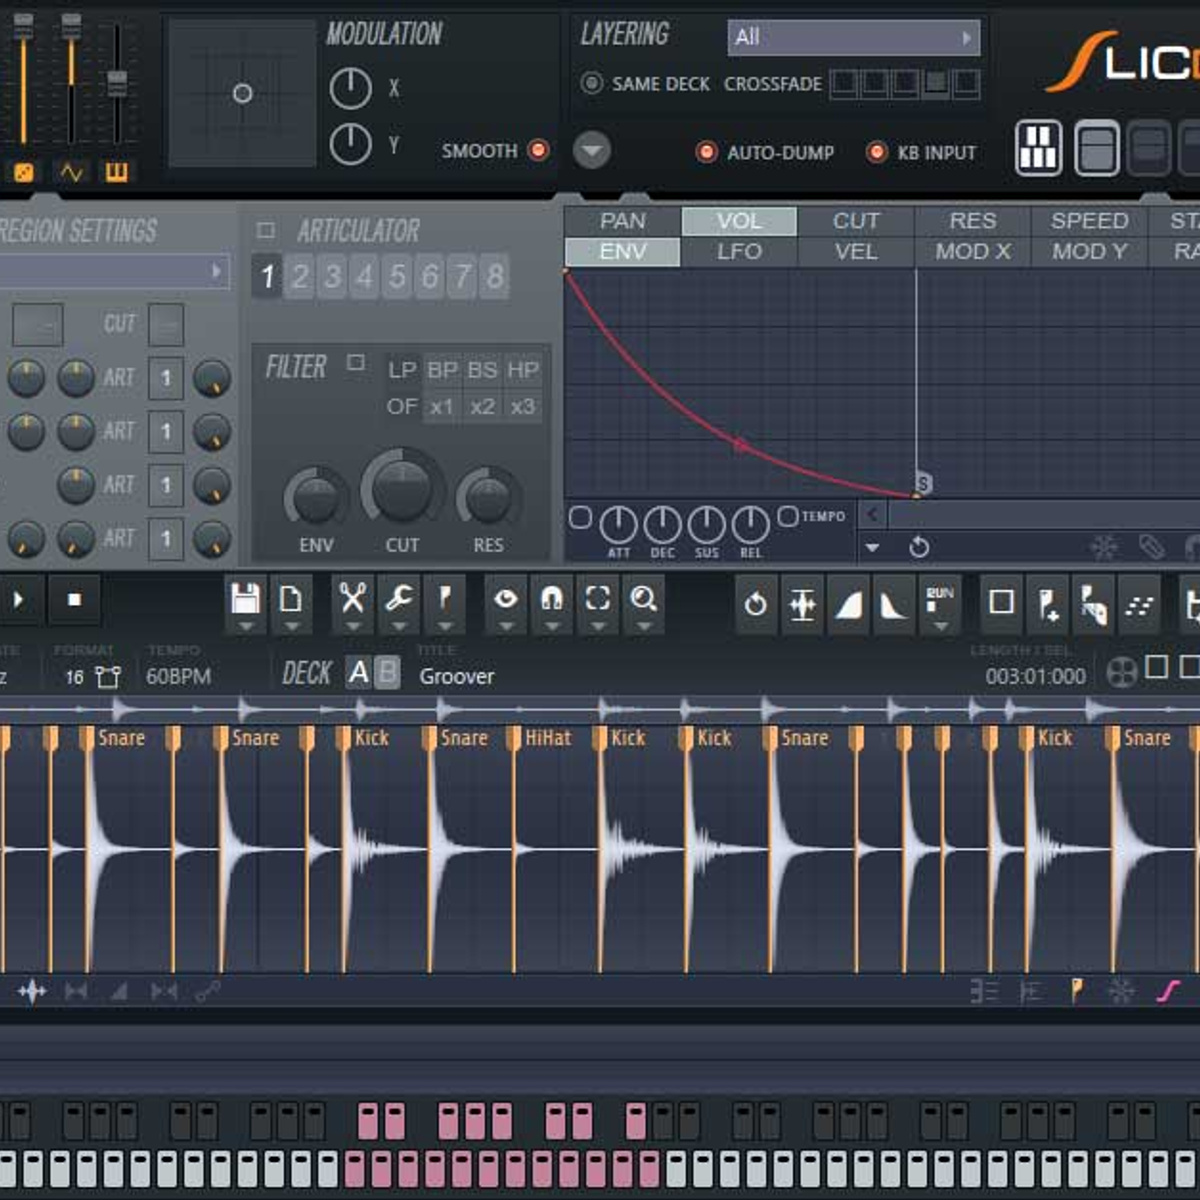Open dropdown arrow under save icon

click(x=245, y=627)
